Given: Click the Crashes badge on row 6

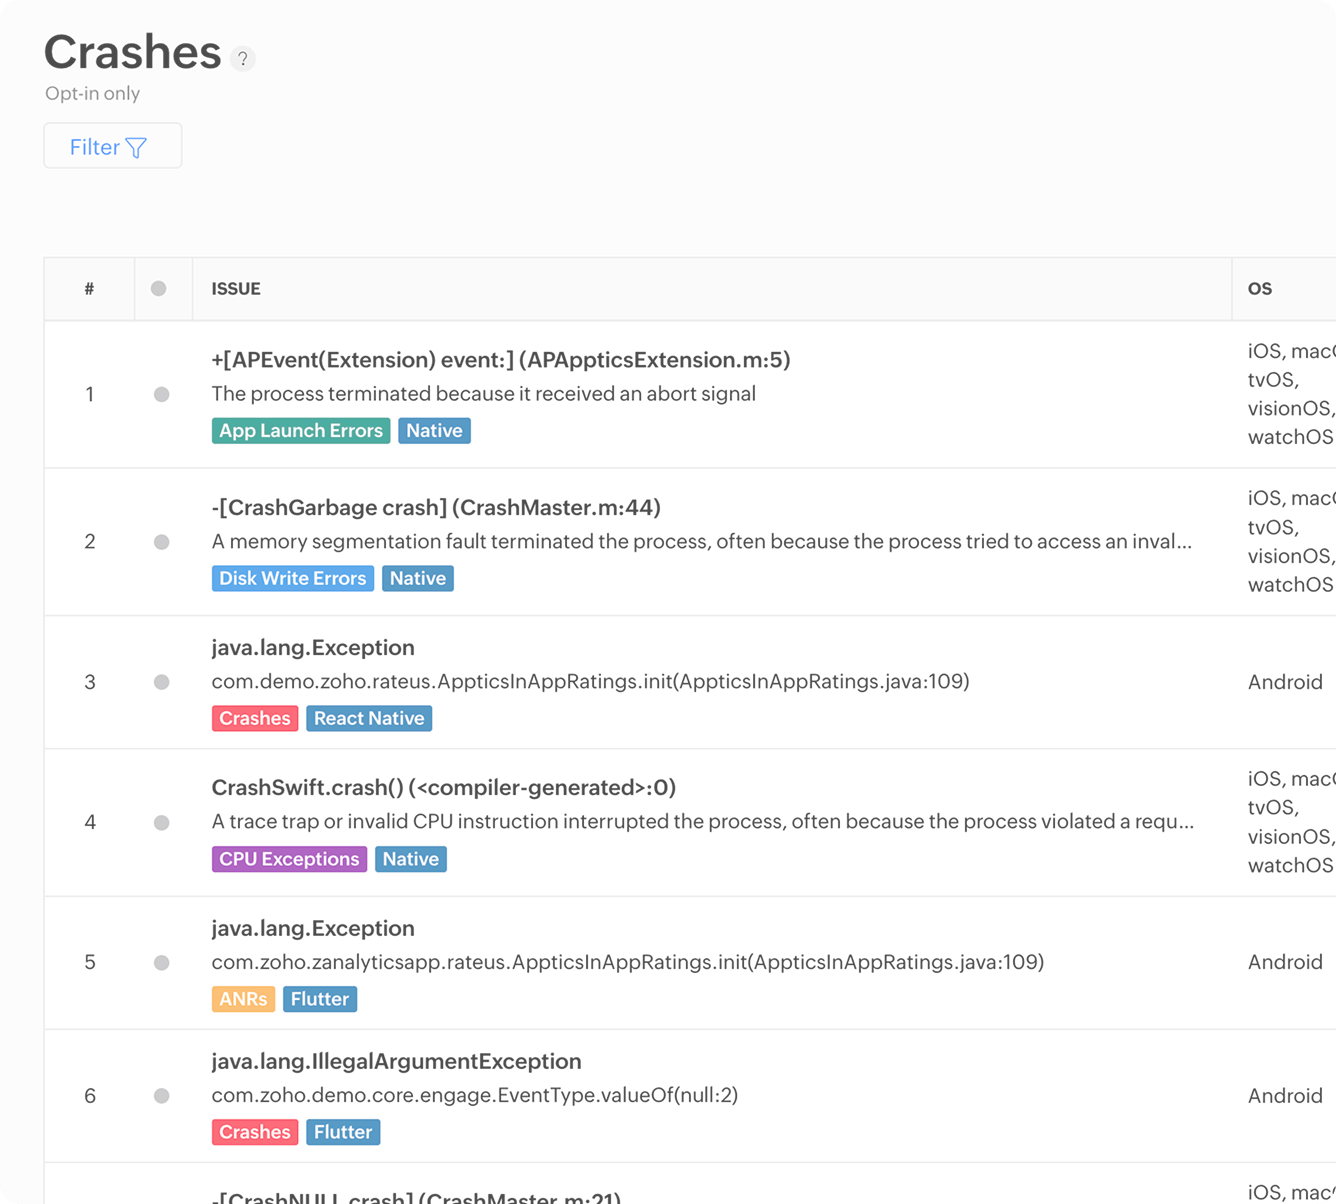Looking at the screenshot, I should [x=255, y=1131].
